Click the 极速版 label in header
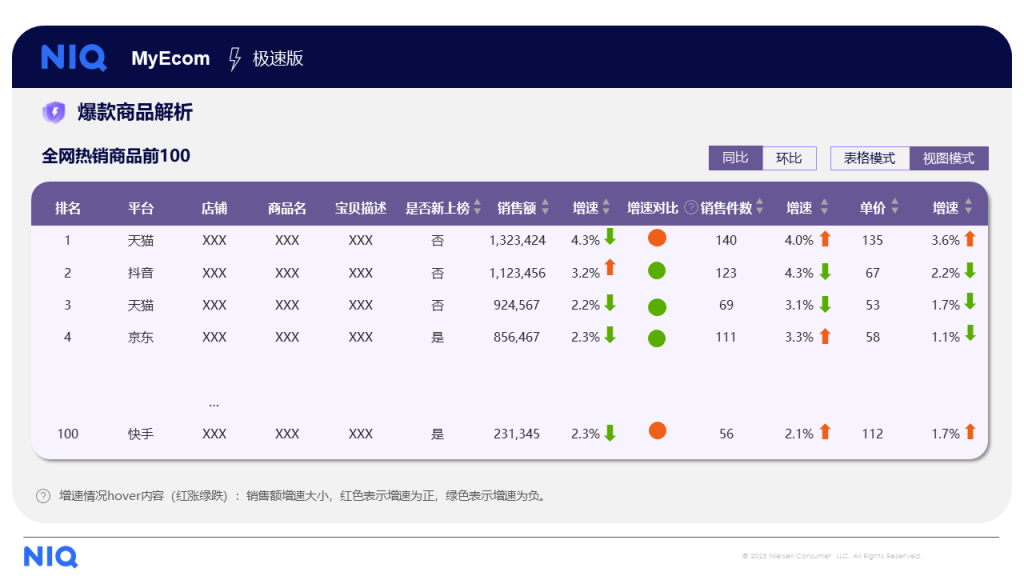1024x576 pixels. (278, 59)
